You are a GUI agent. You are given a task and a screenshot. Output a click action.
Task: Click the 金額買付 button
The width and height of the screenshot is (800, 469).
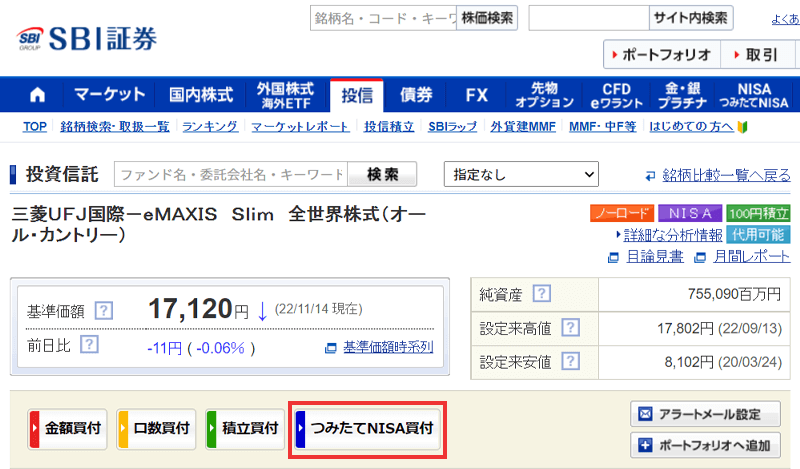(67, 429)
